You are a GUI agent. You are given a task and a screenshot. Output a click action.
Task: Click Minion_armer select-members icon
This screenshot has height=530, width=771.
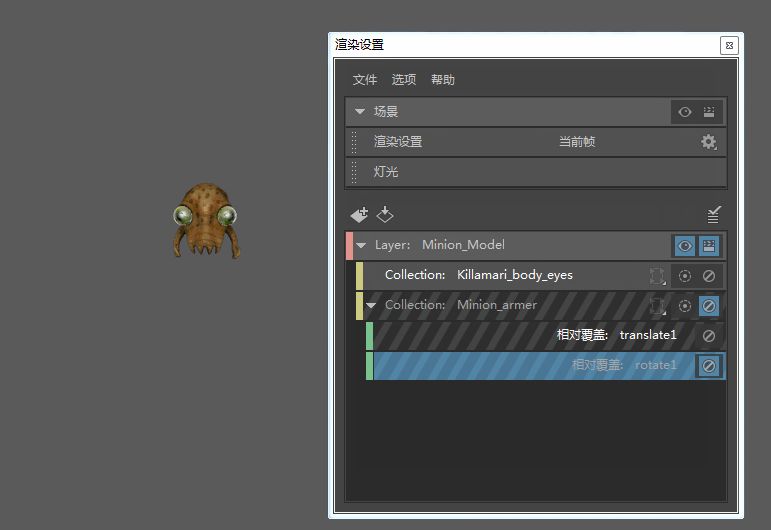pyautogui.click(x=657, y=306)
